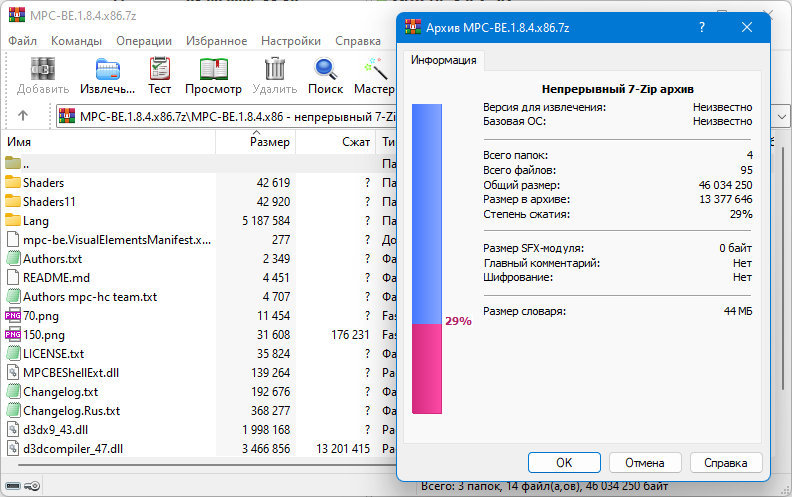
Task: Click the Добавить (Add) toolbar icon
Action: 43,69
